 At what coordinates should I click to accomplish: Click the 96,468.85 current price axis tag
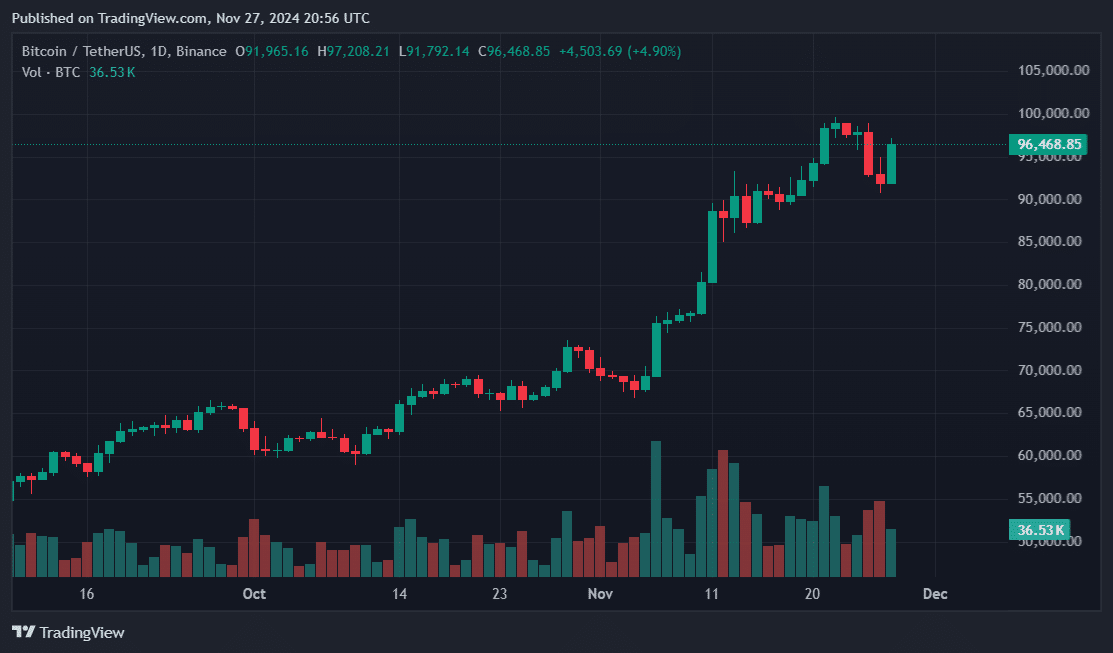click(x=1049, y=144)
